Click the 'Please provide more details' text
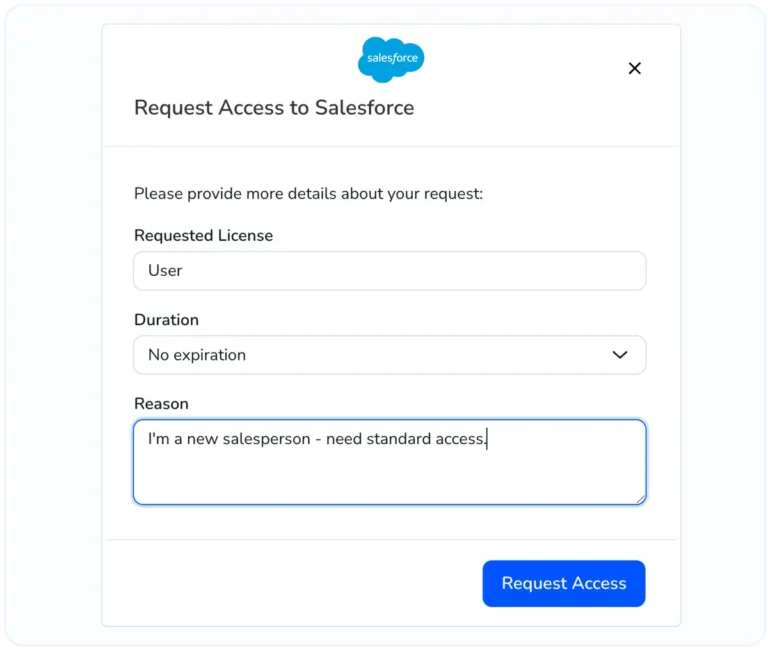The width and height of the screenshot is (768, 651). [309, 194]
